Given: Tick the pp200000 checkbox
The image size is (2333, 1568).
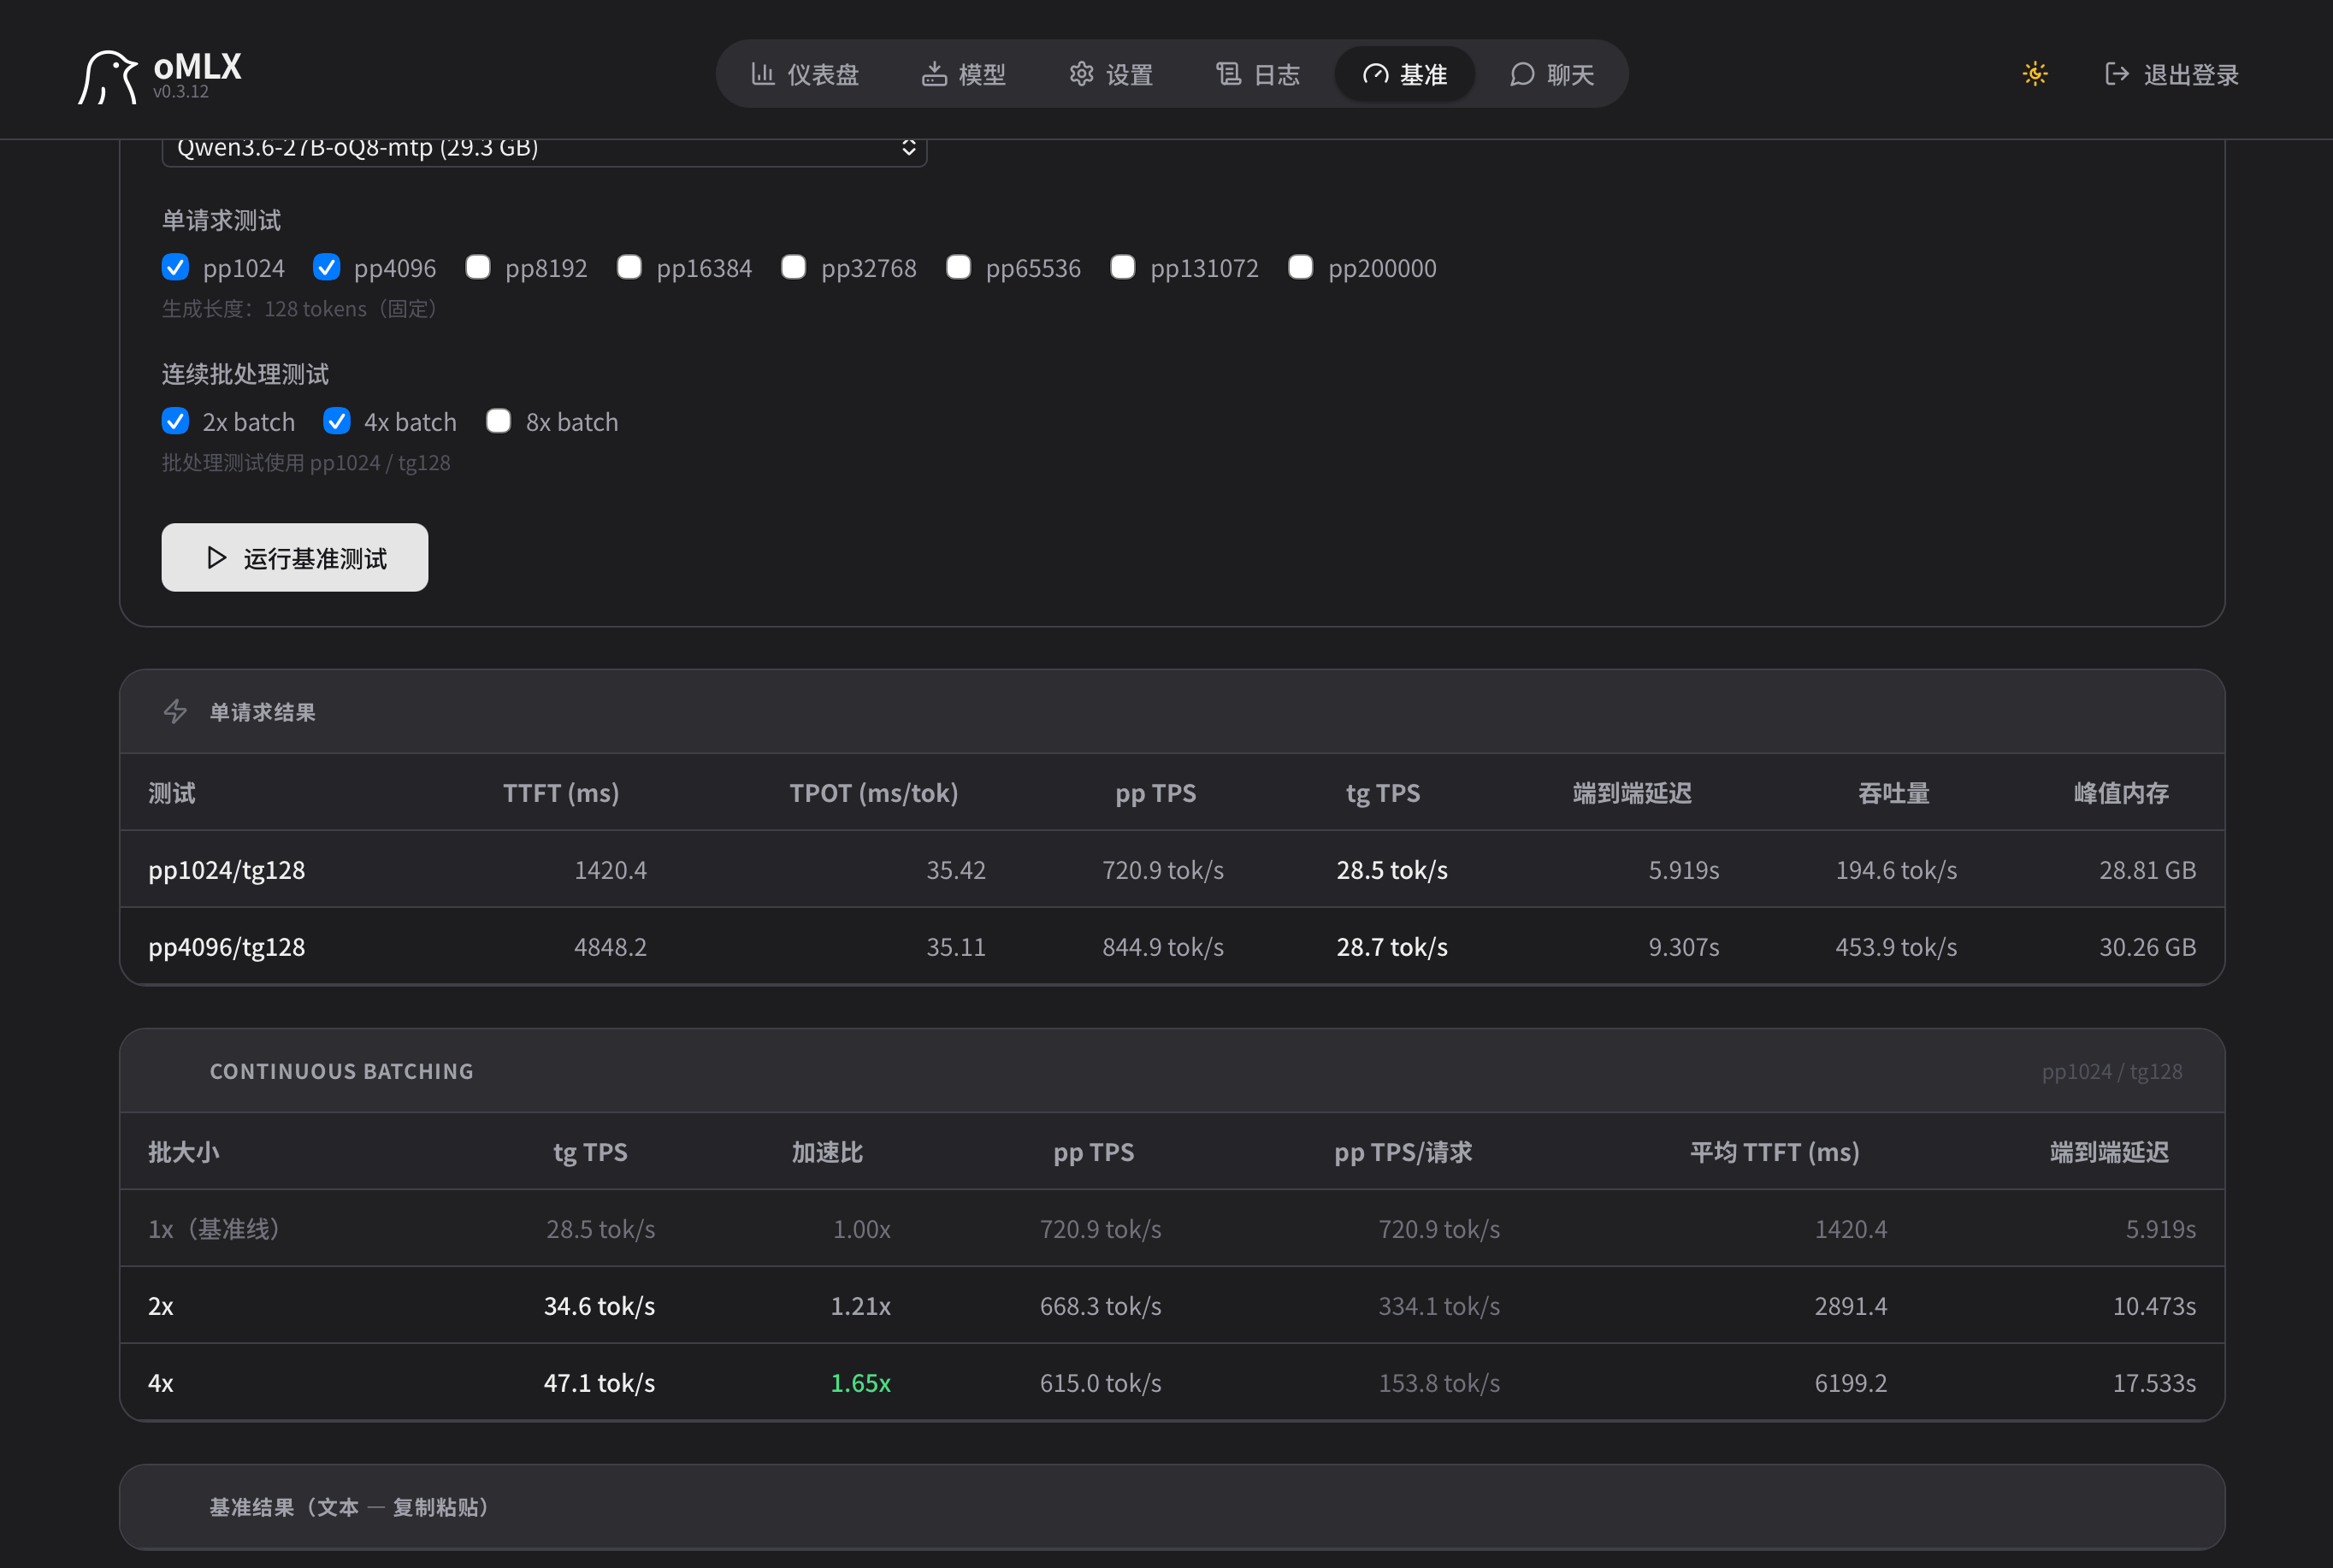Looking at the screenshot, I should 1300,267.
